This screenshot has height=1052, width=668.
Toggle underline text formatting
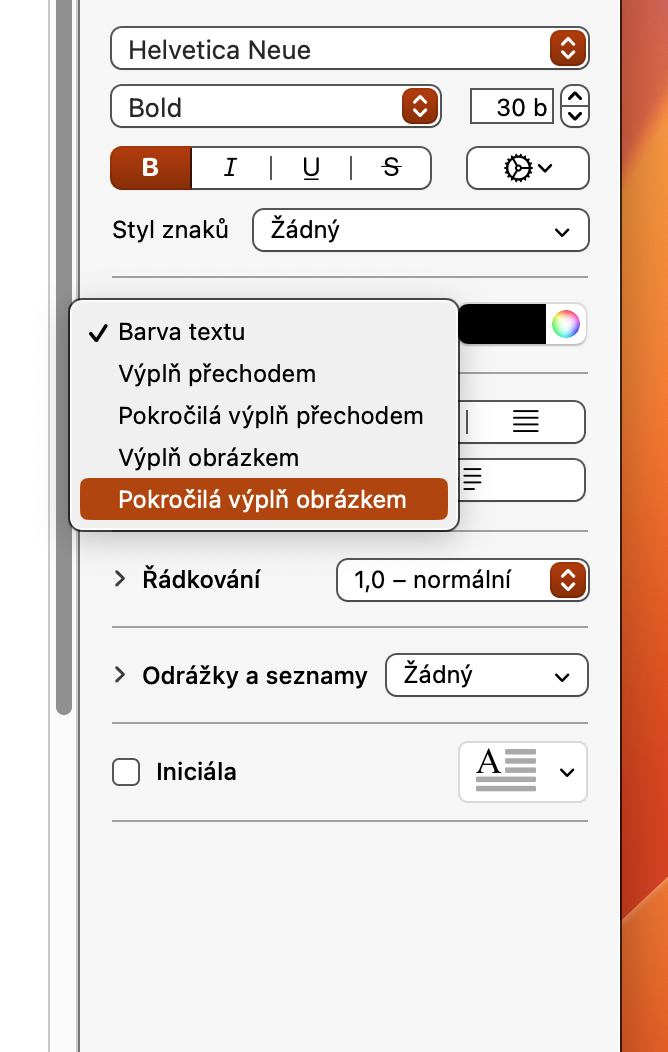pos(311,168)
